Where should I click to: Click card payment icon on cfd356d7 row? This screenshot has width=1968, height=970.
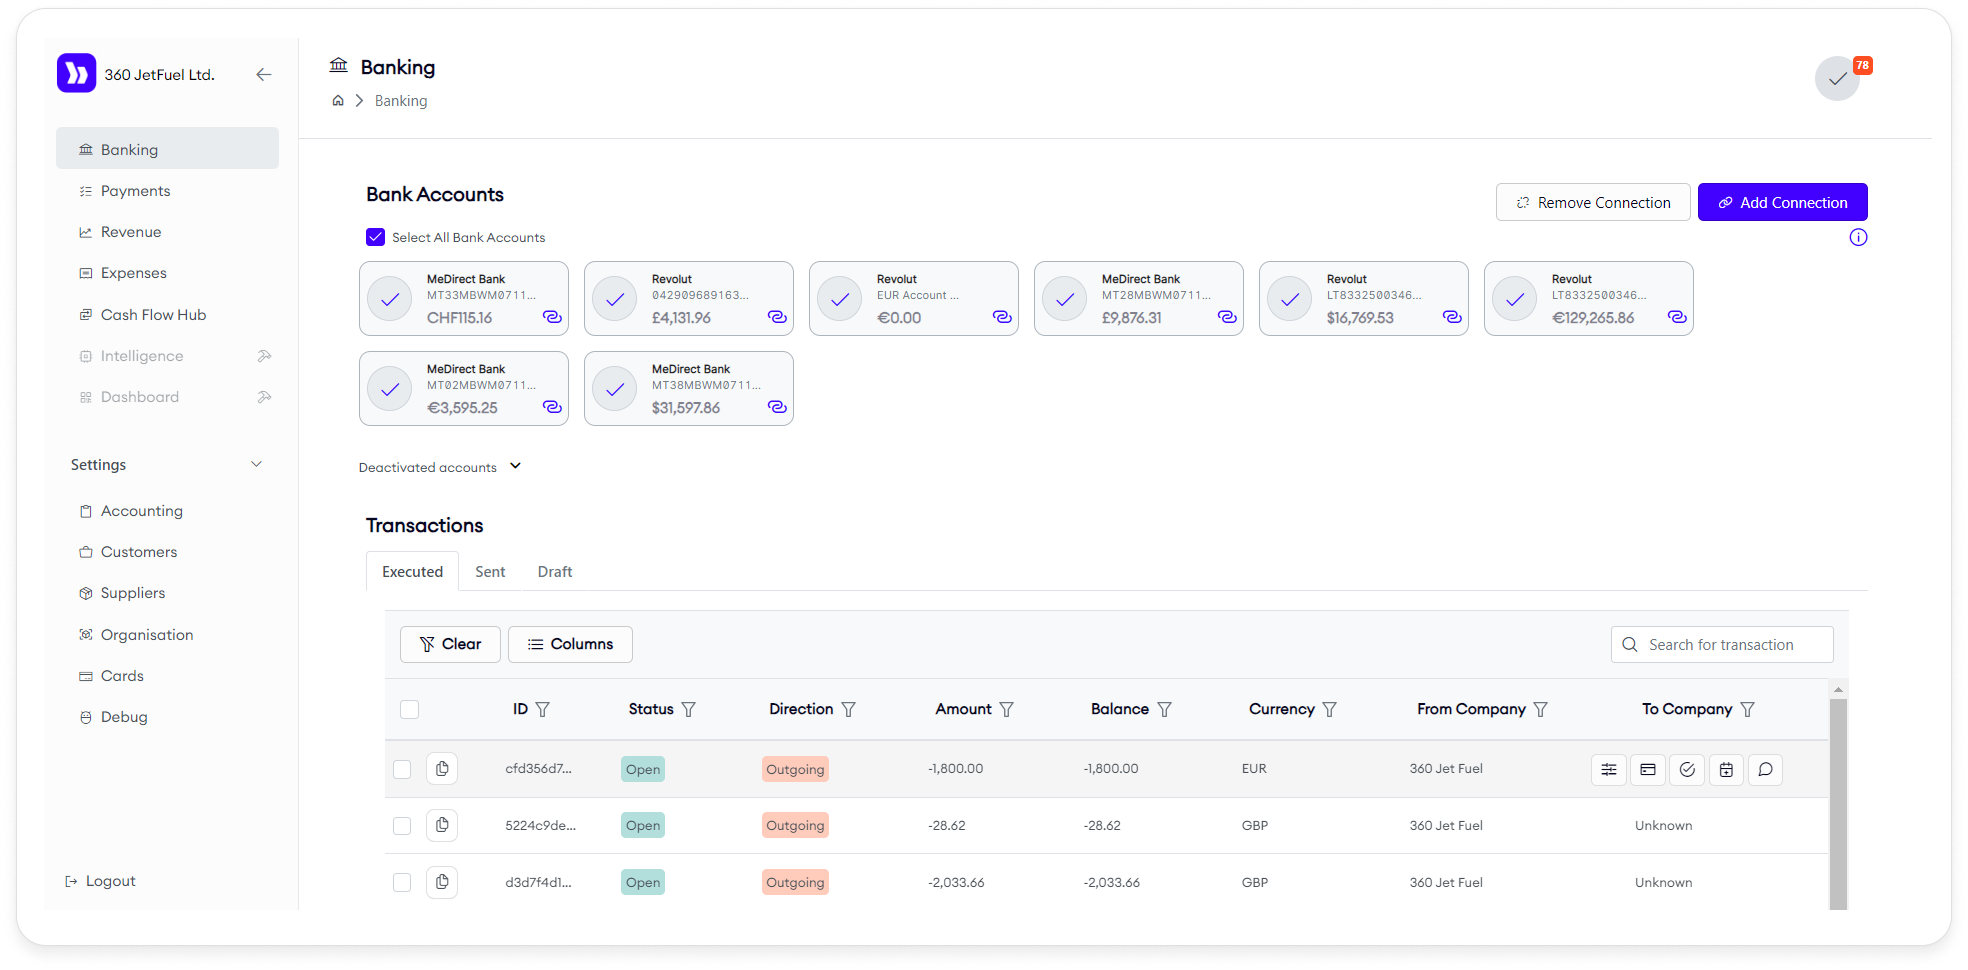click(x=1648, y=769)
